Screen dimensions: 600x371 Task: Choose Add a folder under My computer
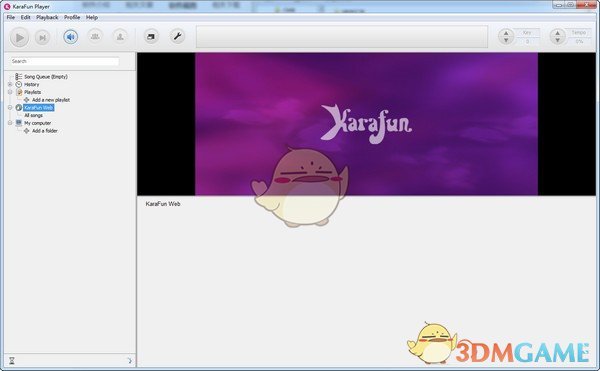pos(45,131)
